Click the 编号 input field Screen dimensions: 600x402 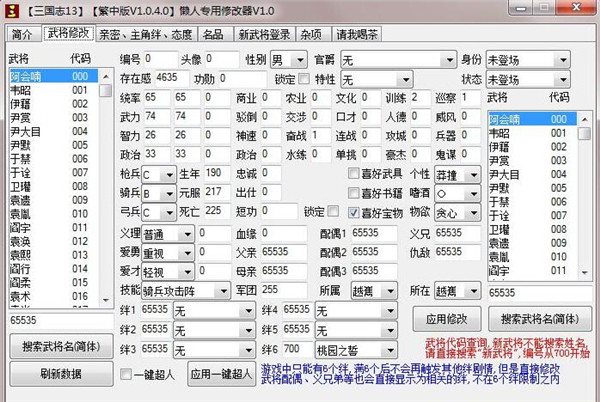coord(161,59)
